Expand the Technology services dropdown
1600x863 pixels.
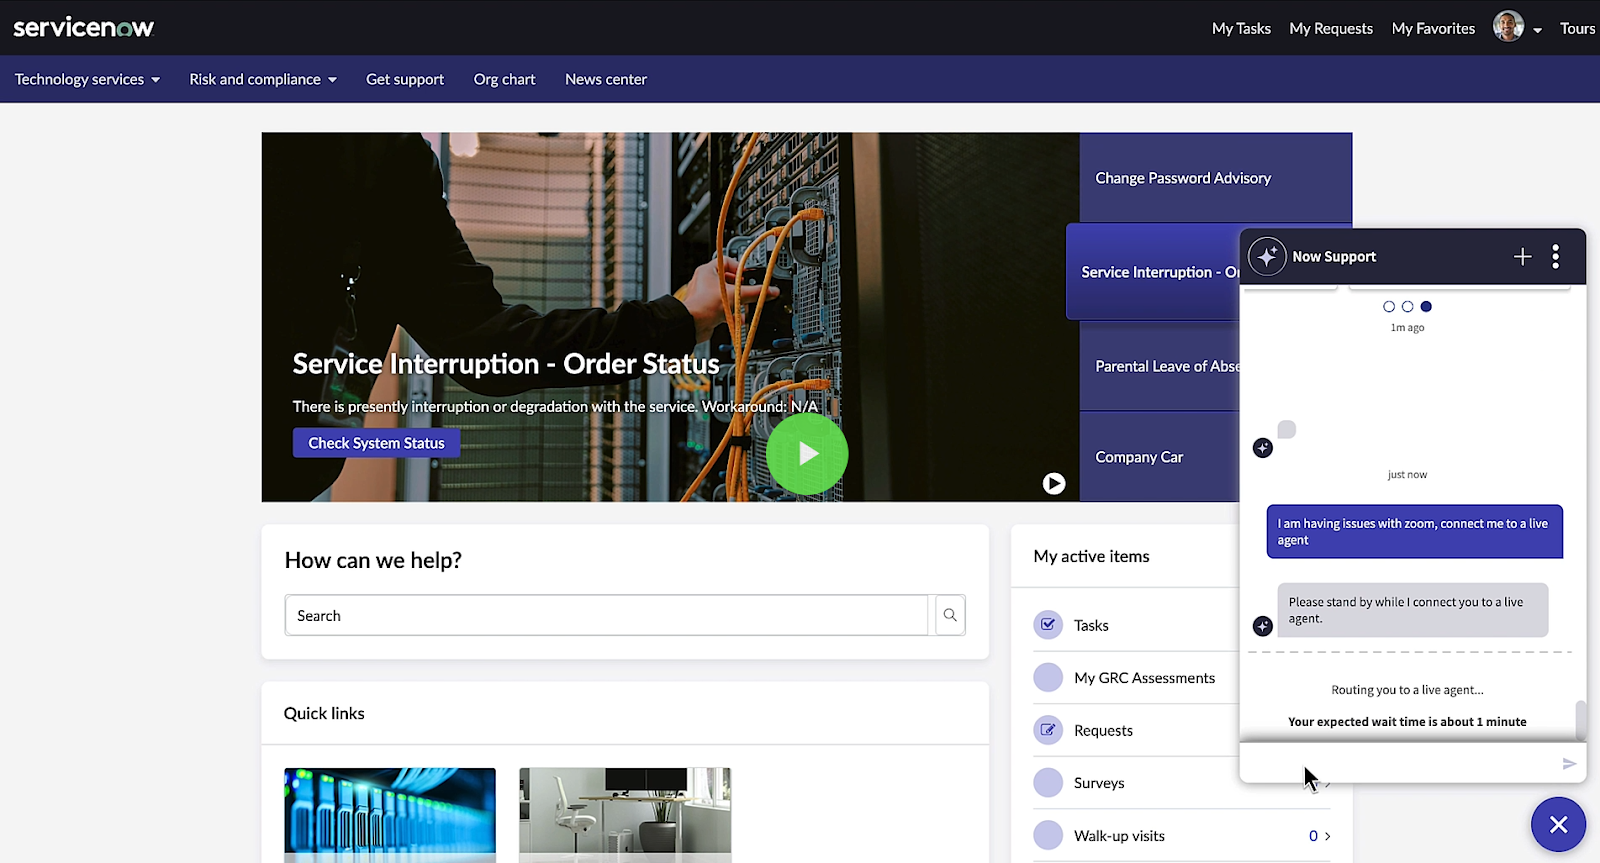click(x=87, y=79)
